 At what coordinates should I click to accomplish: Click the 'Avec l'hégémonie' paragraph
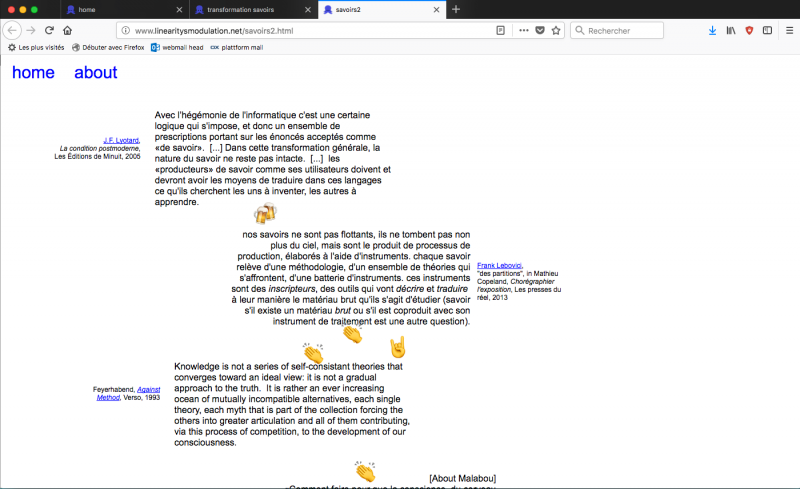pyautogui.click(x=273, y=158)
